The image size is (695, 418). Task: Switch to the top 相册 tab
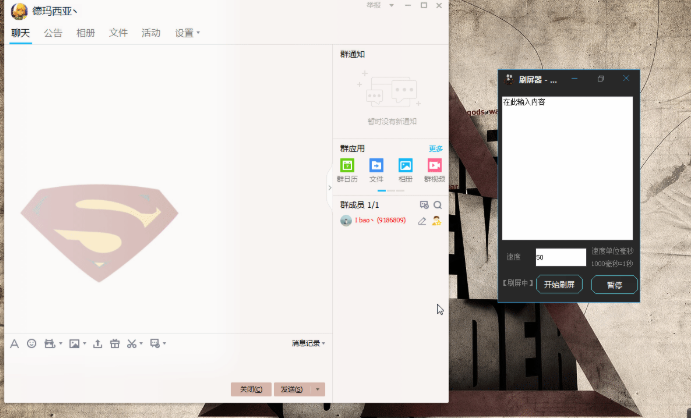tap(86, 33)
